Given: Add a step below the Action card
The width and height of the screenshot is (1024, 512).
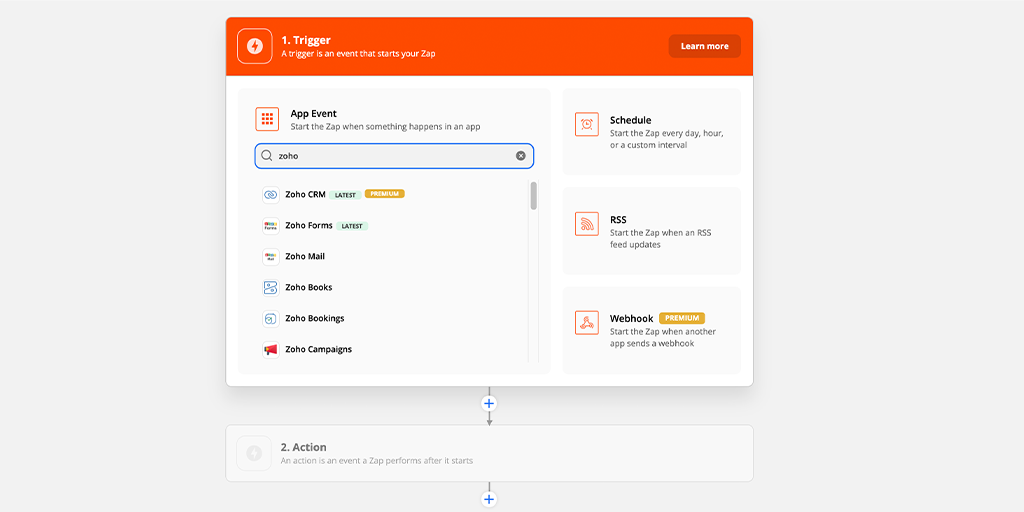Looking at the screenshot, I should tap(489, 500).
